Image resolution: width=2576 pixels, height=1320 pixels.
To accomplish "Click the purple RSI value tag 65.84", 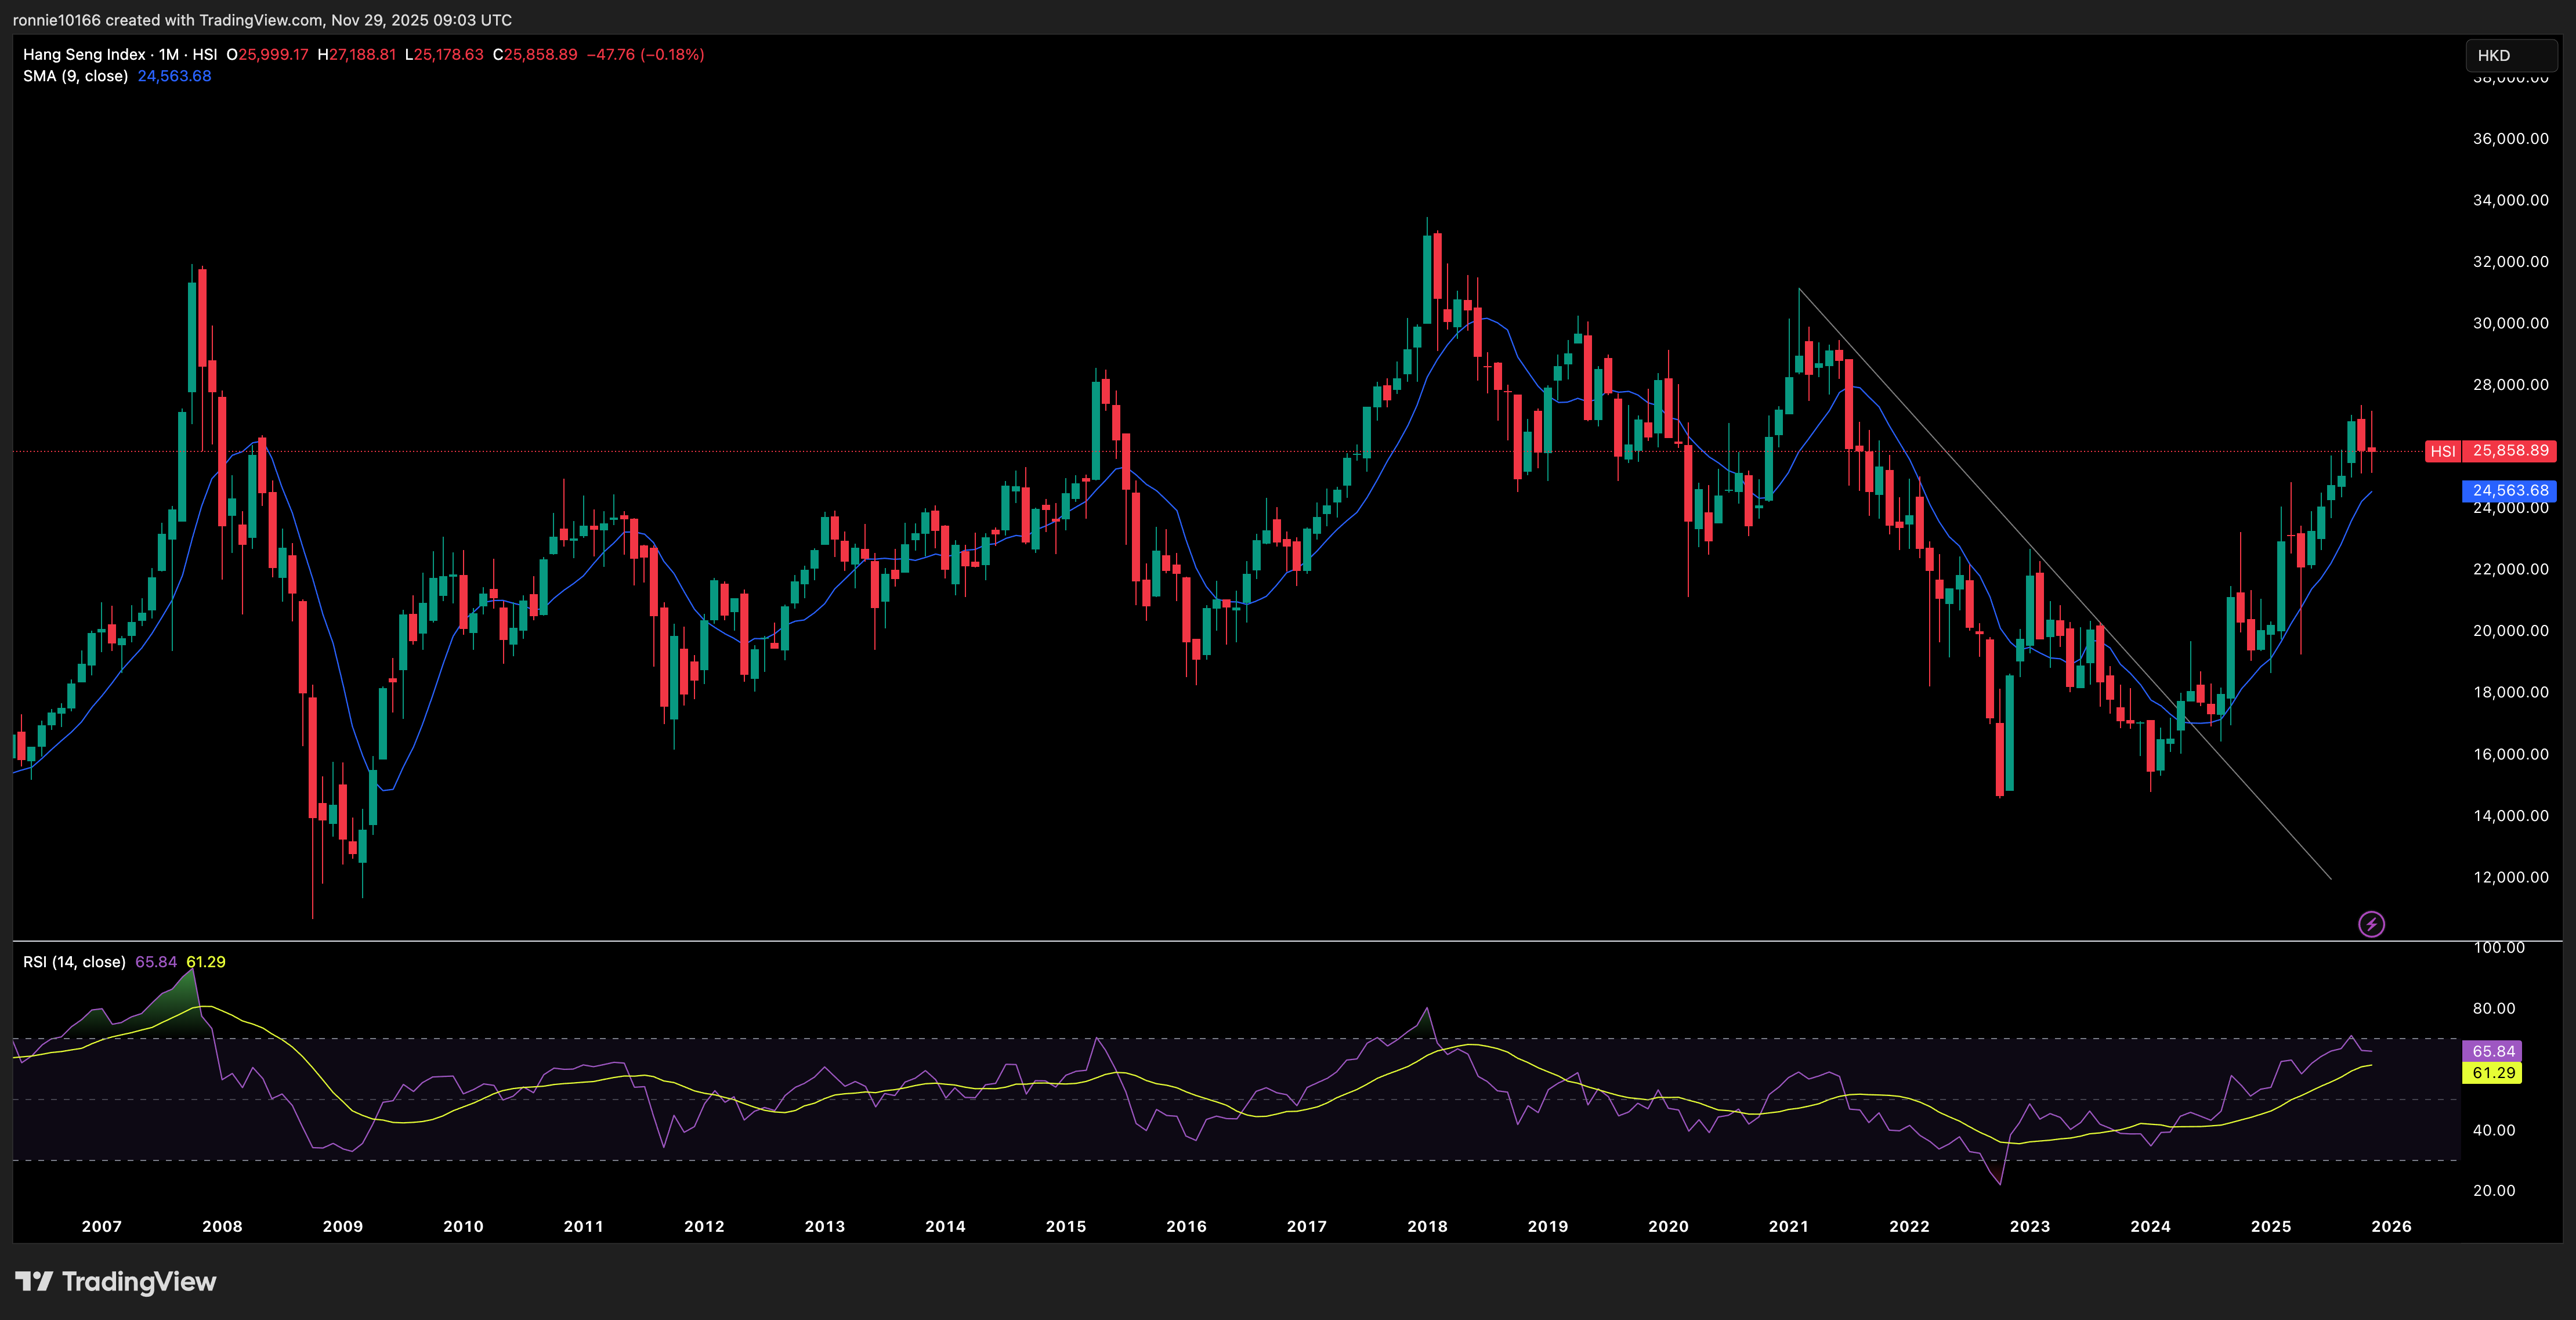I will point(2492,1051).
